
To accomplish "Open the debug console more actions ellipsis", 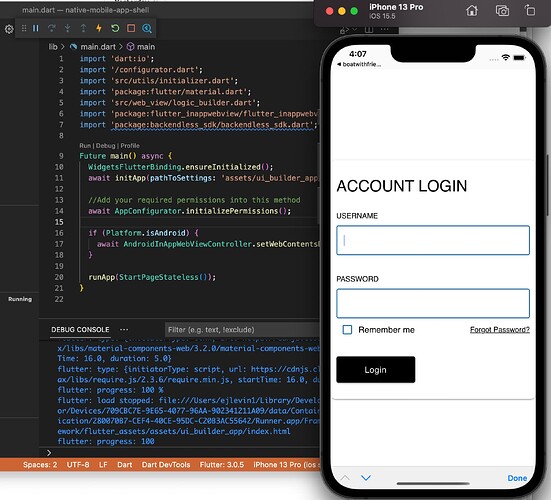I will [x=124, y=330].
